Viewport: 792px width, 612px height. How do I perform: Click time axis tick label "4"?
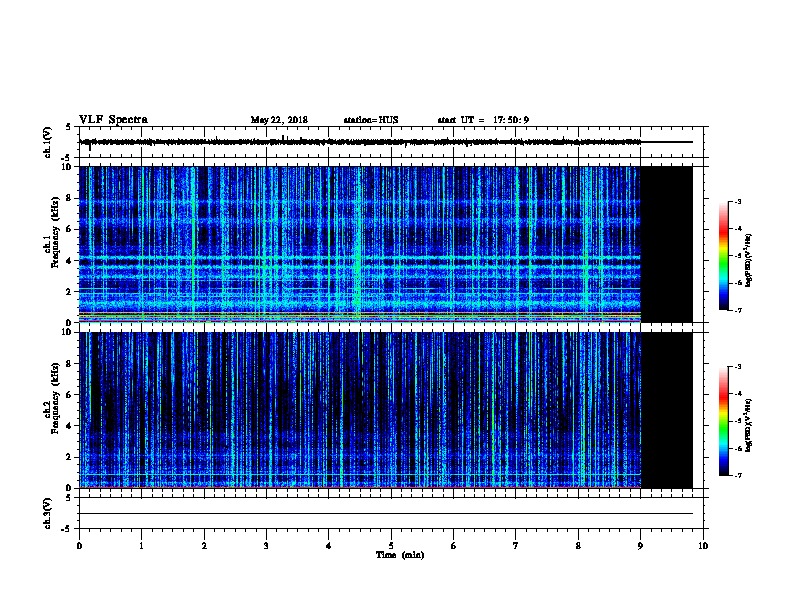tap(328, 546)
